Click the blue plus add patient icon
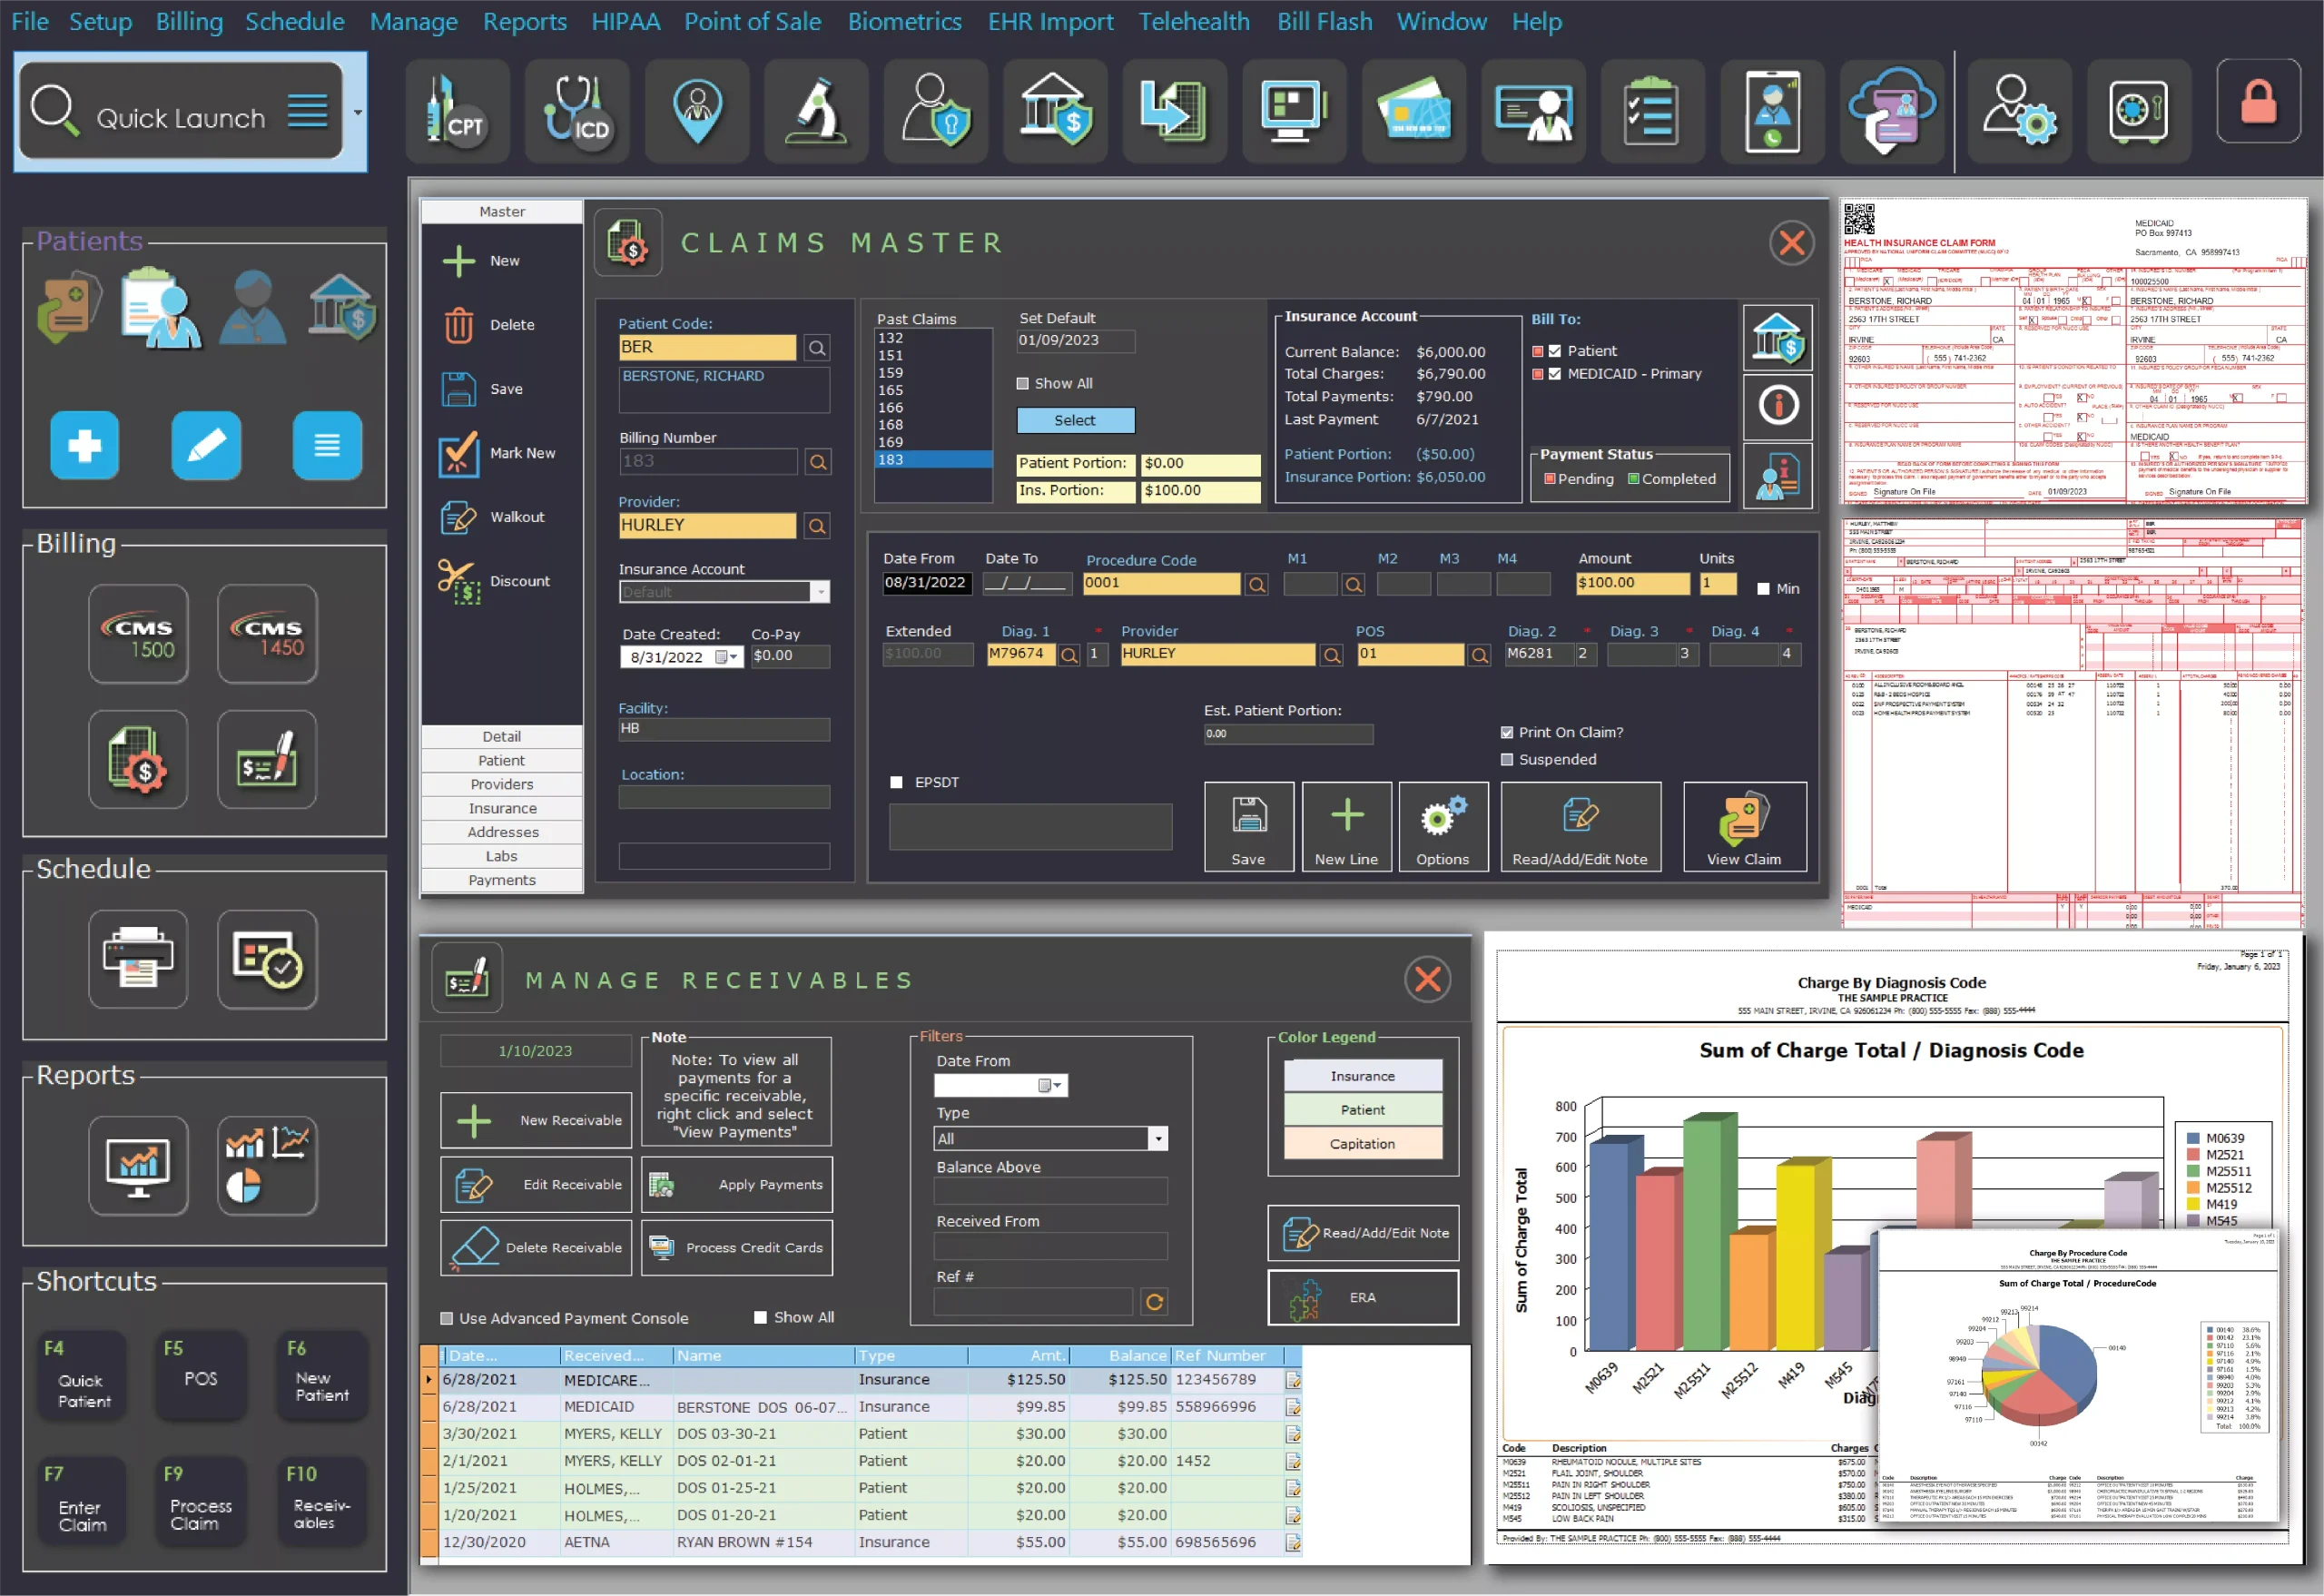Screen dimensions: 2324x1596 [85, 445]
